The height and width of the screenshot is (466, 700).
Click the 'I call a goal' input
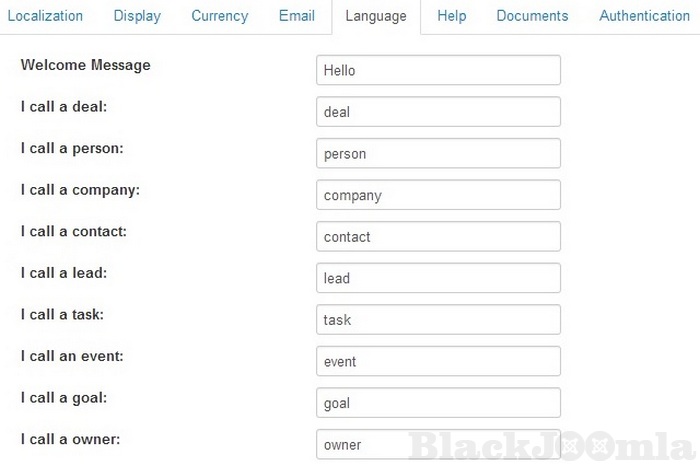(x=438, y=403)
